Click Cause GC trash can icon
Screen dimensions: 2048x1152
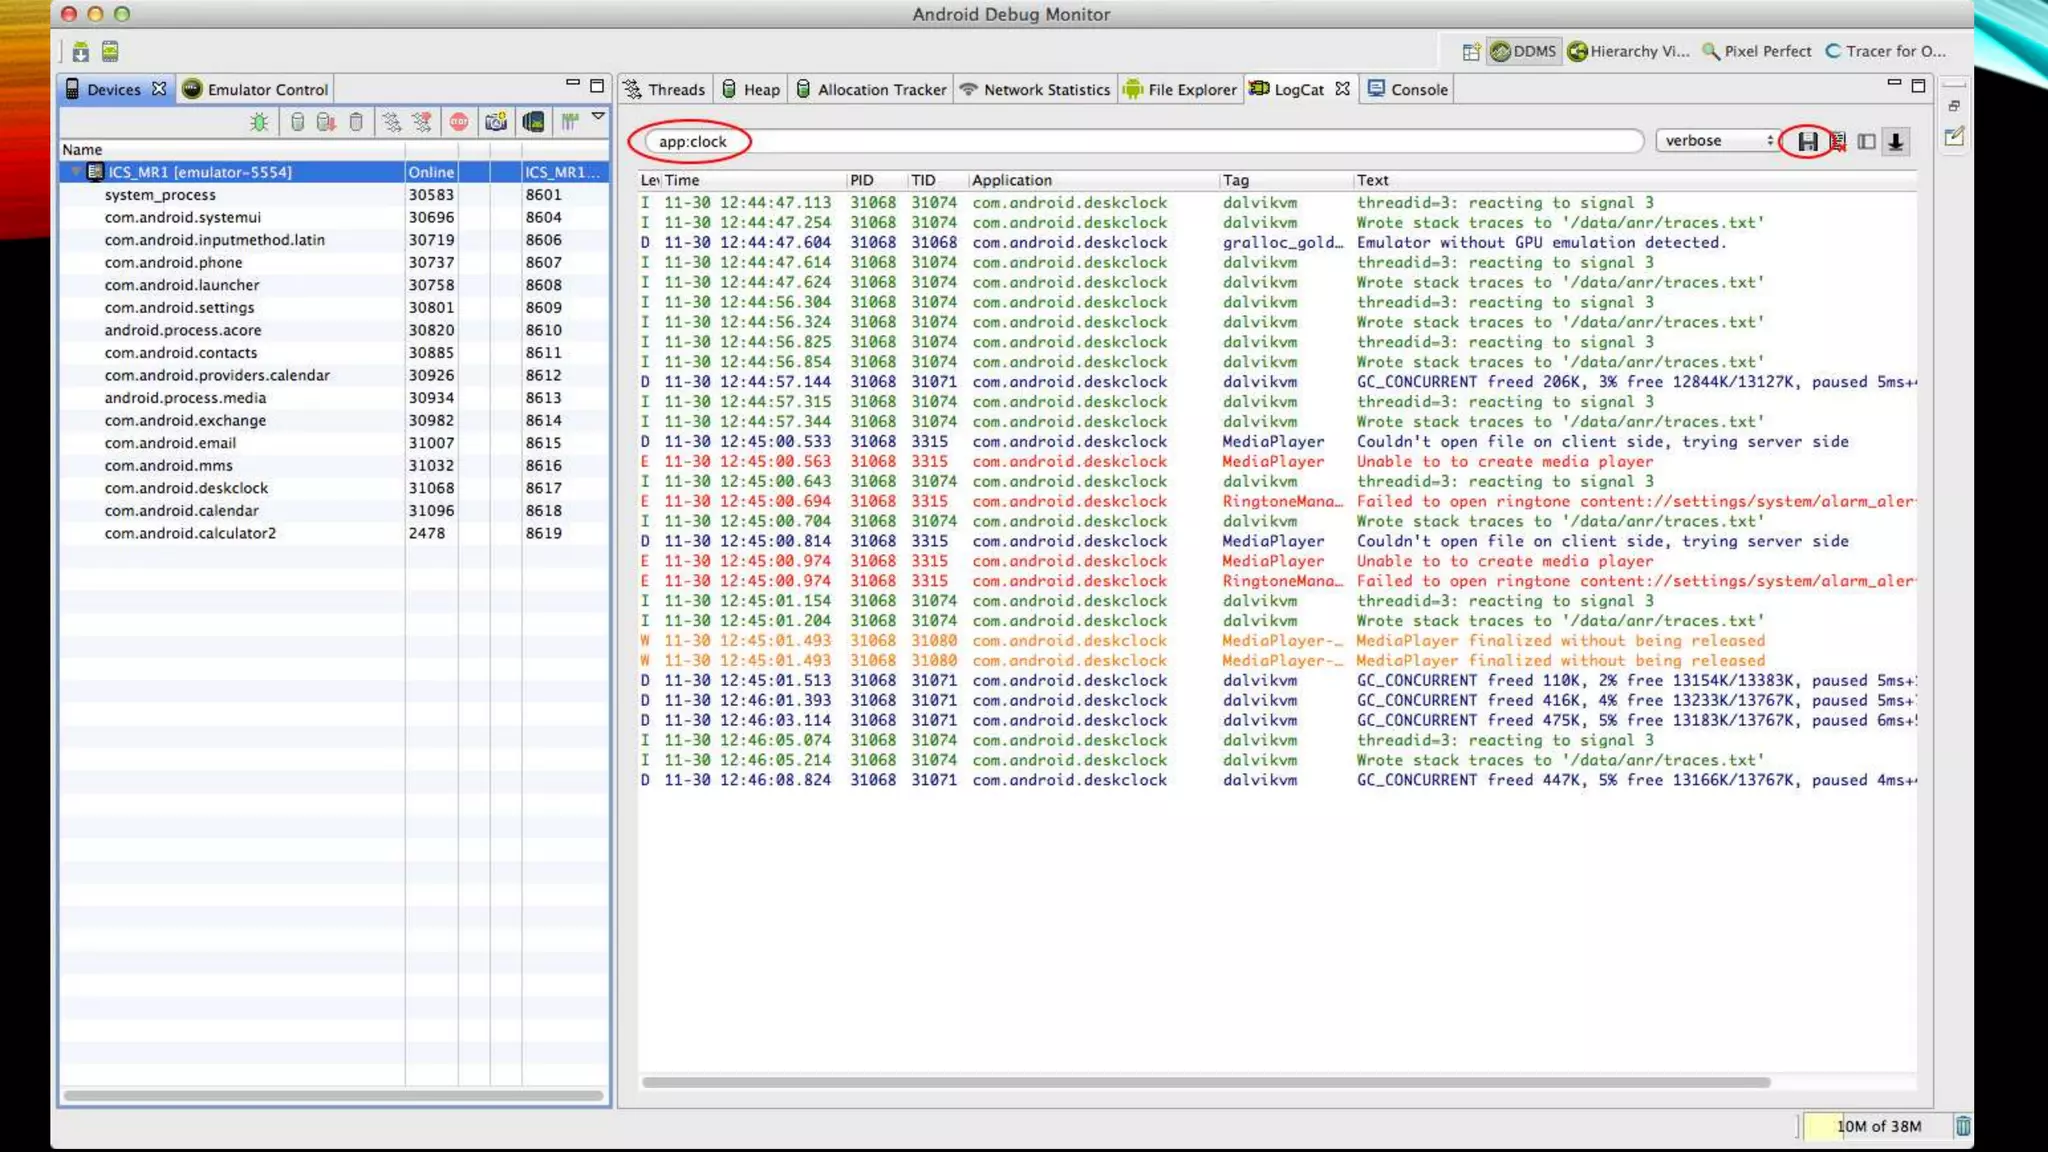click(x=355, y=122)
